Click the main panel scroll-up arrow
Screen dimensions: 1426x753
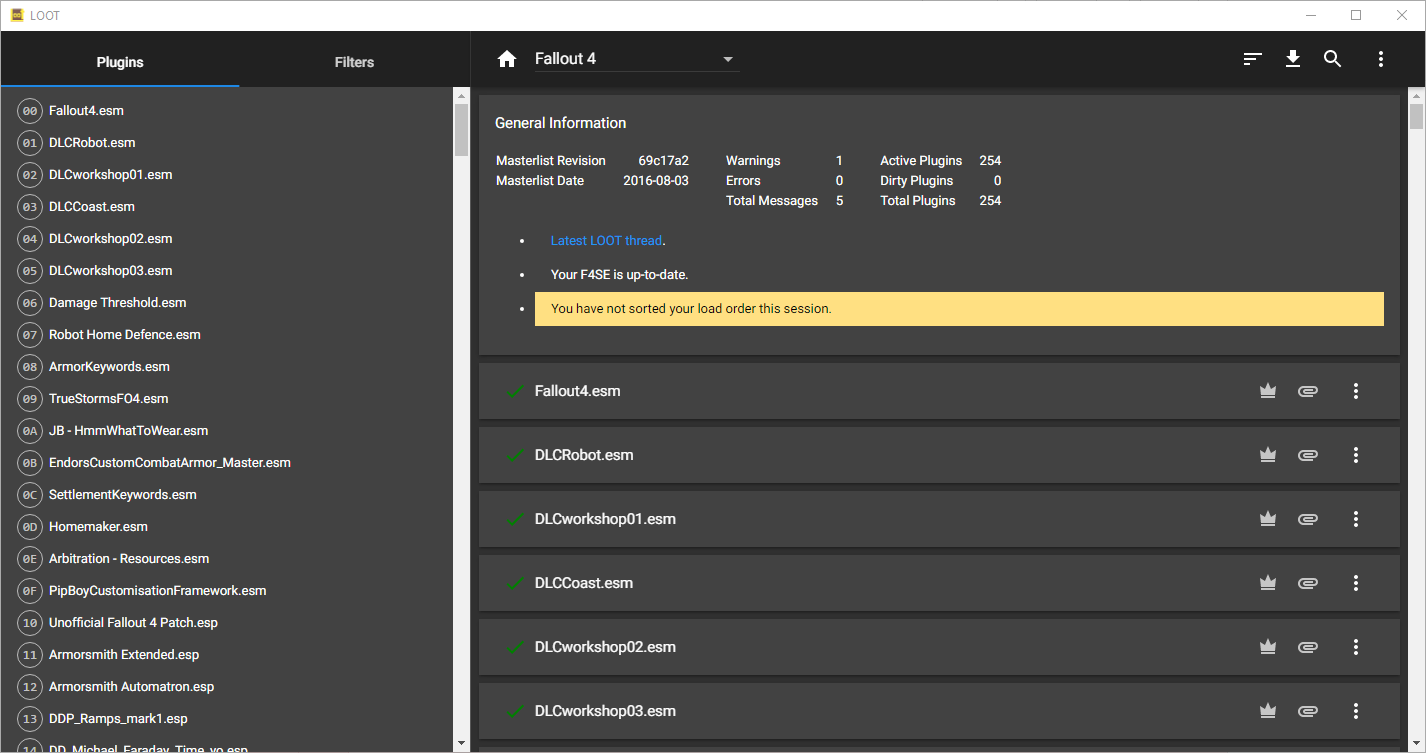pos(1416,95)
